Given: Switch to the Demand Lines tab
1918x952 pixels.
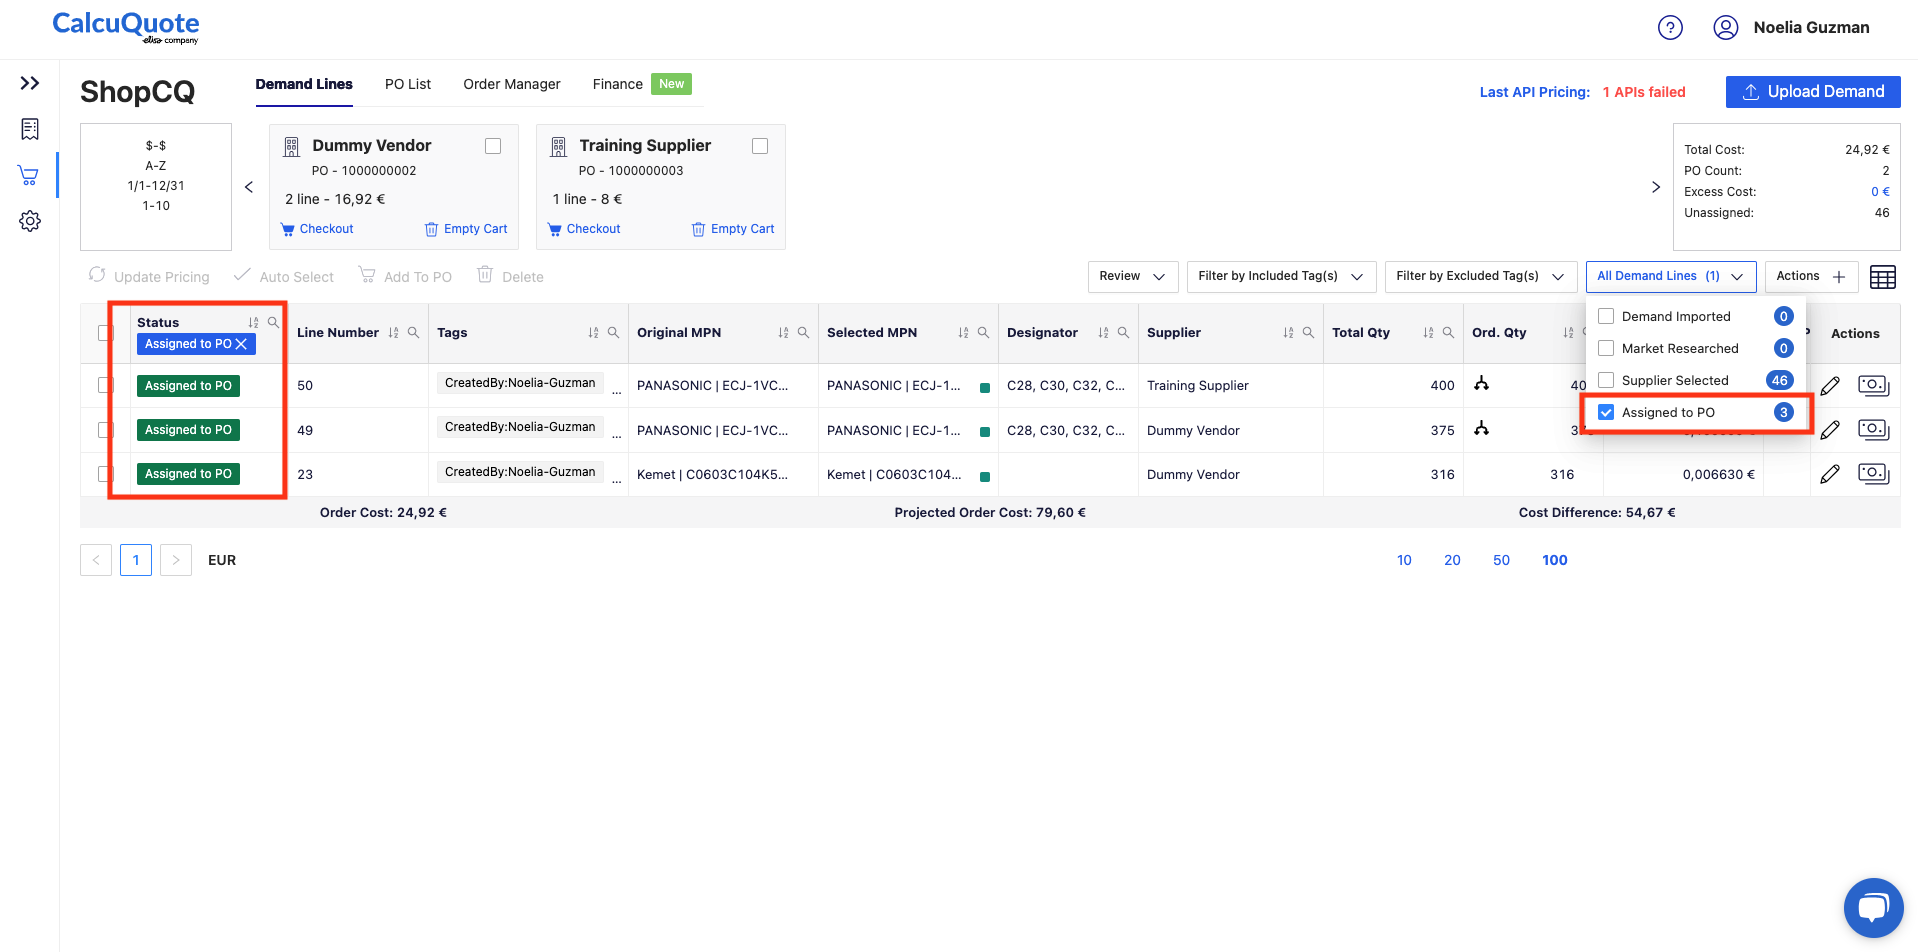Looking at the screenshot, I should point(304,84).
